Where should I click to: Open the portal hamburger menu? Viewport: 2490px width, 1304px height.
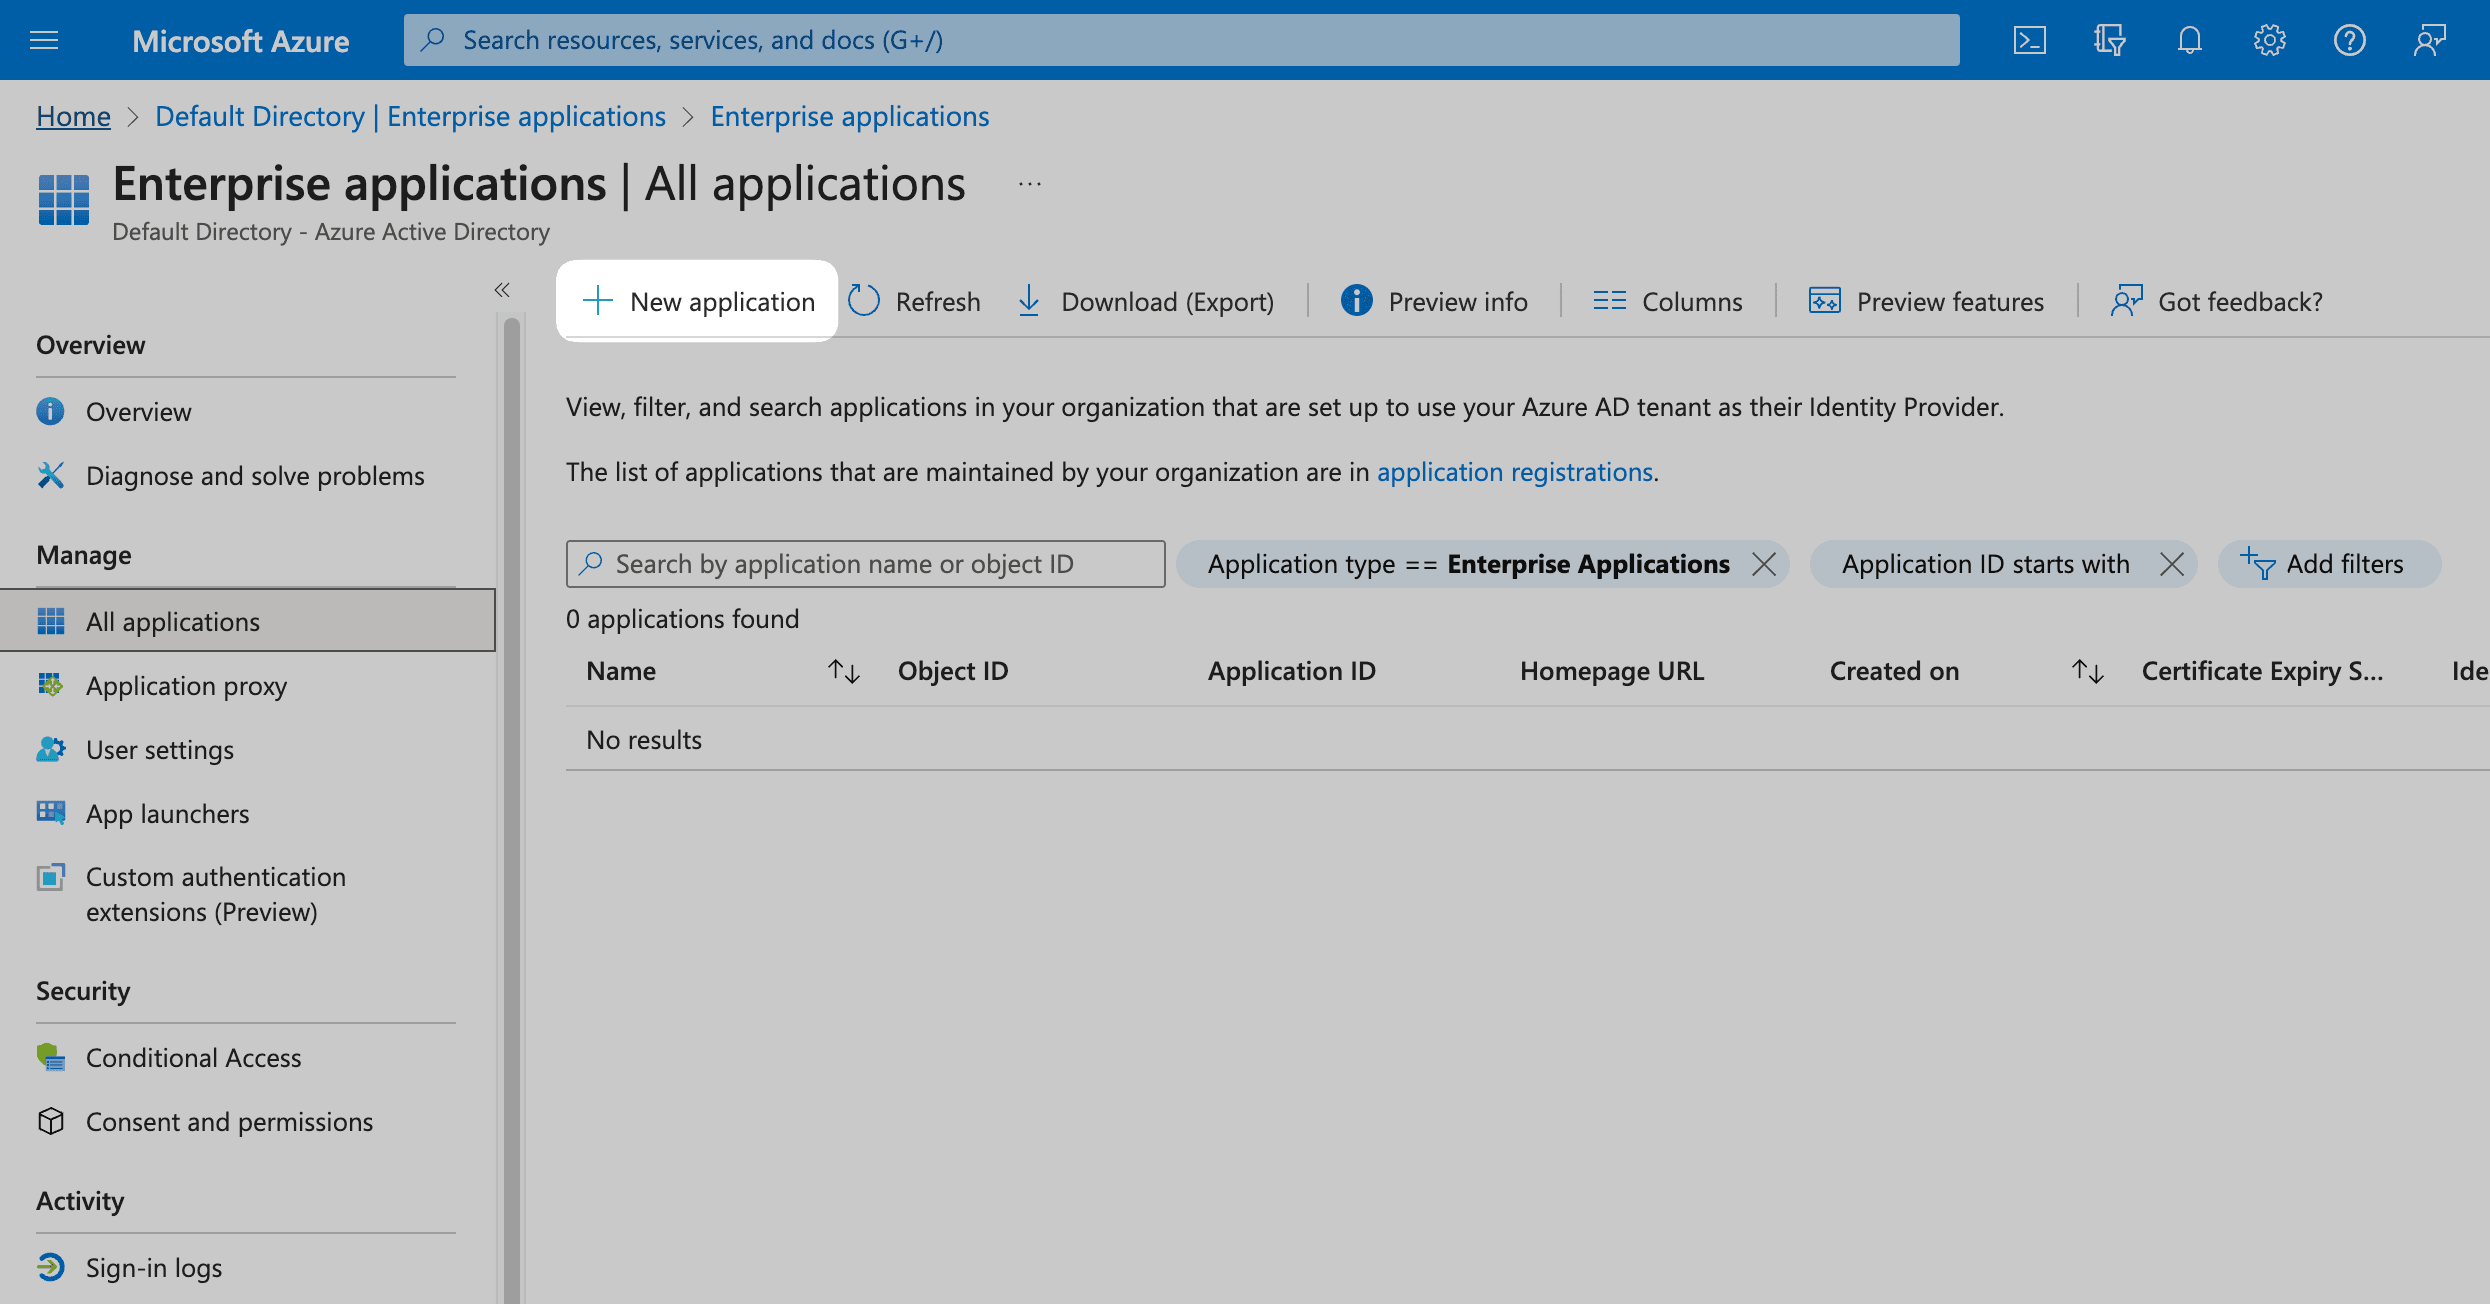point(44,40)
